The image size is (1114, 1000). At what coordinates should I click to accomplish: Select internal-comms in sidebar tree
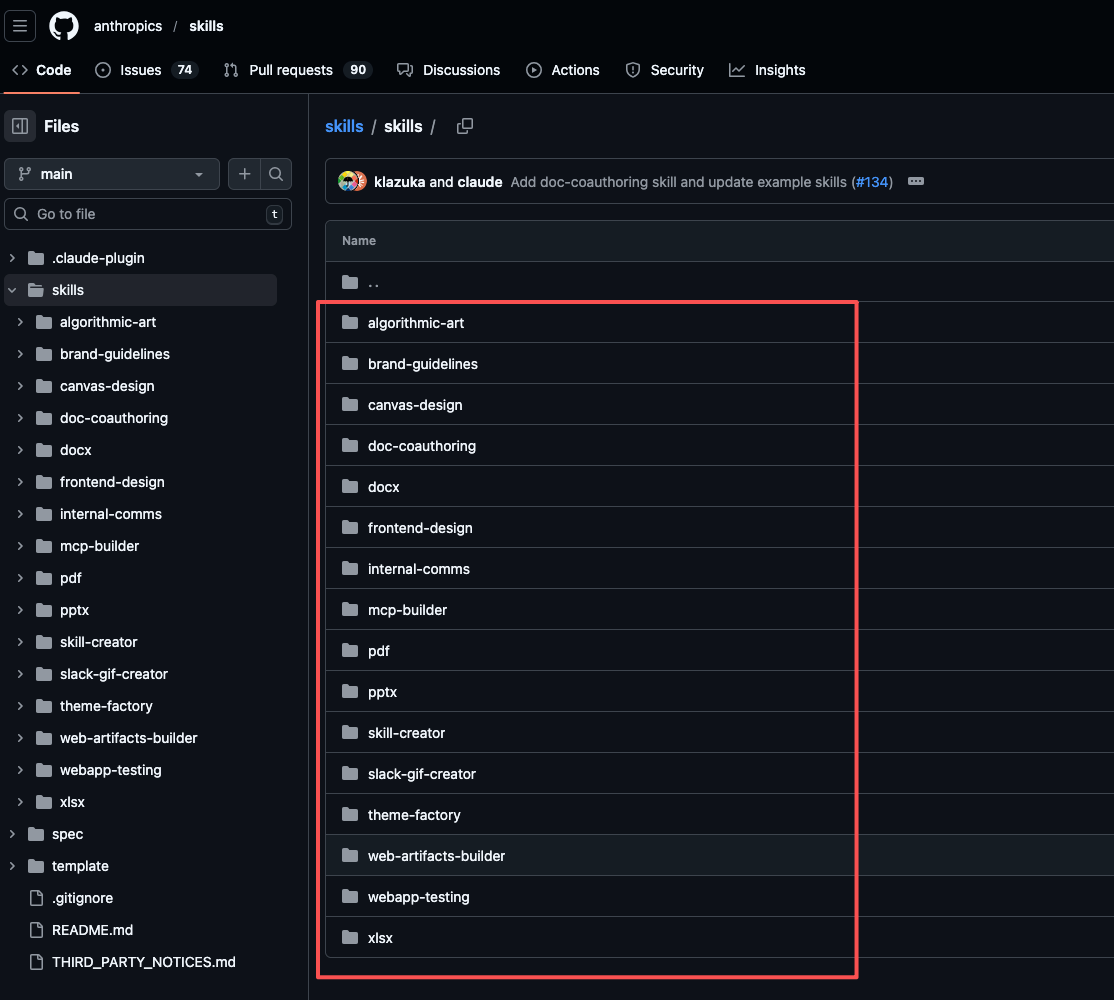click(111, 514)
